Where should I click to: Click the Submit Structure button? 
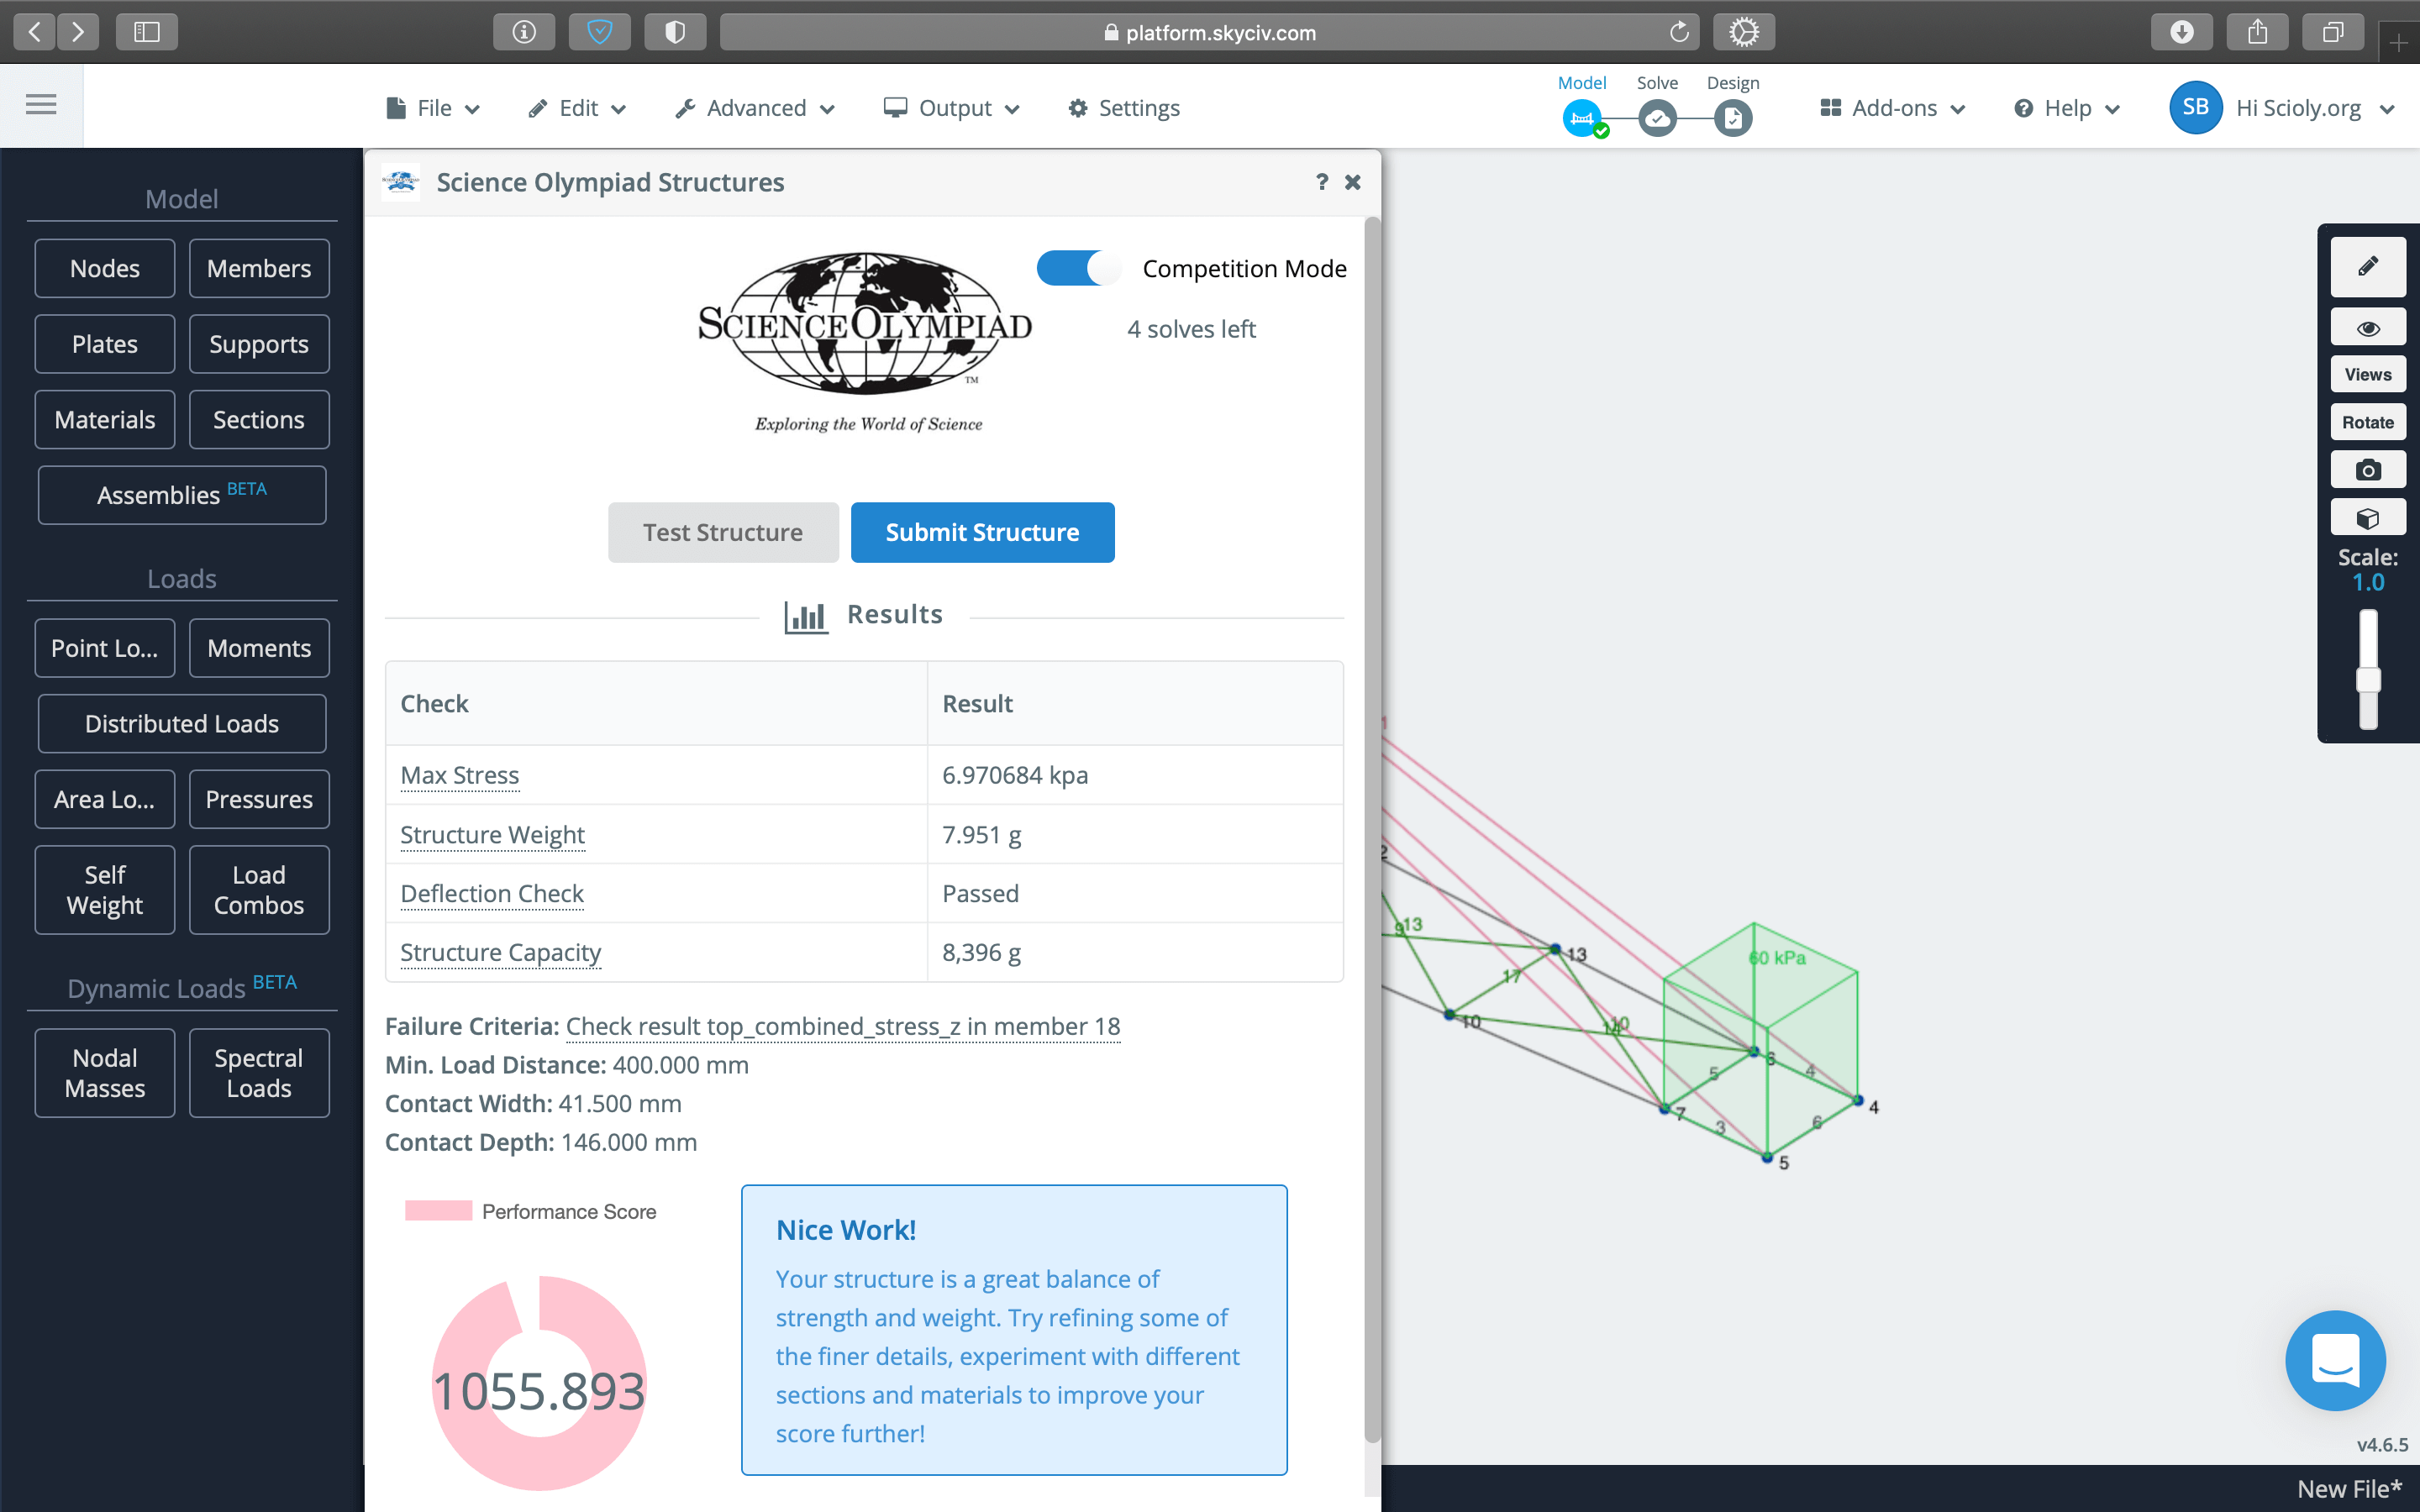pyautogui.click(x=982, y=532)
